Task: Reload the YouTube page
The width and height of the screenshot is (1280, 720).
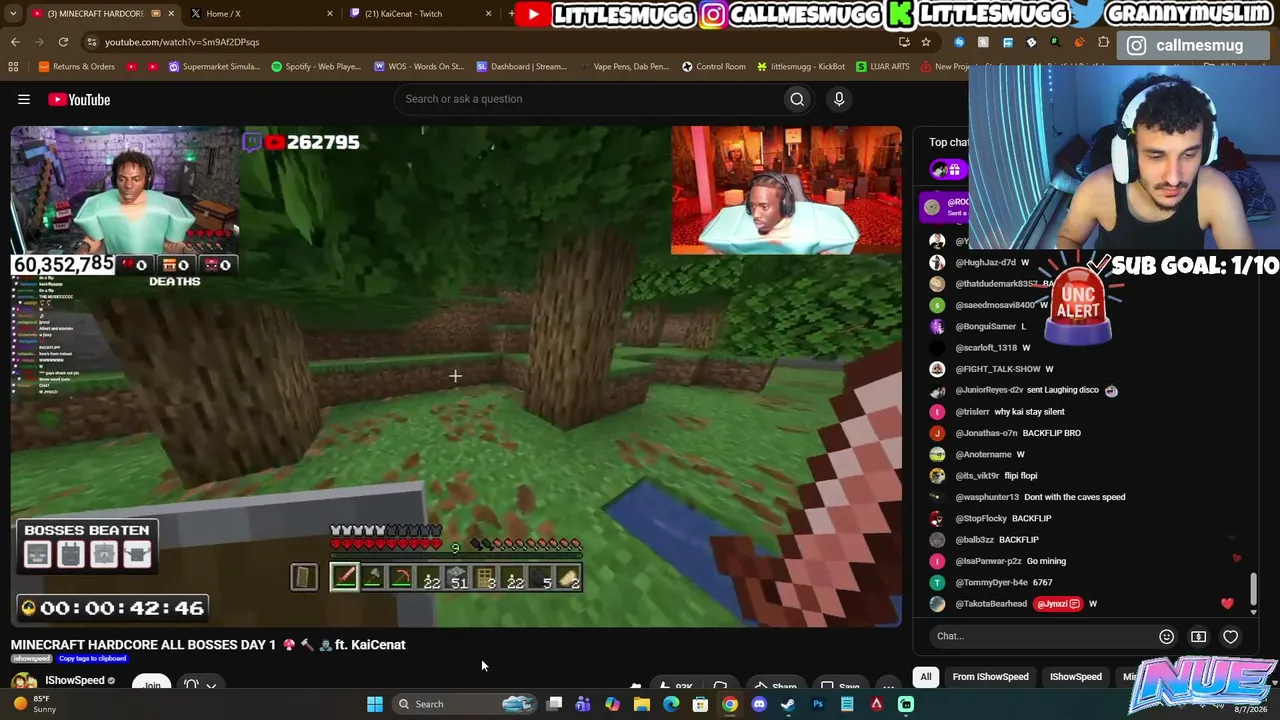Action: pos(63,42)
